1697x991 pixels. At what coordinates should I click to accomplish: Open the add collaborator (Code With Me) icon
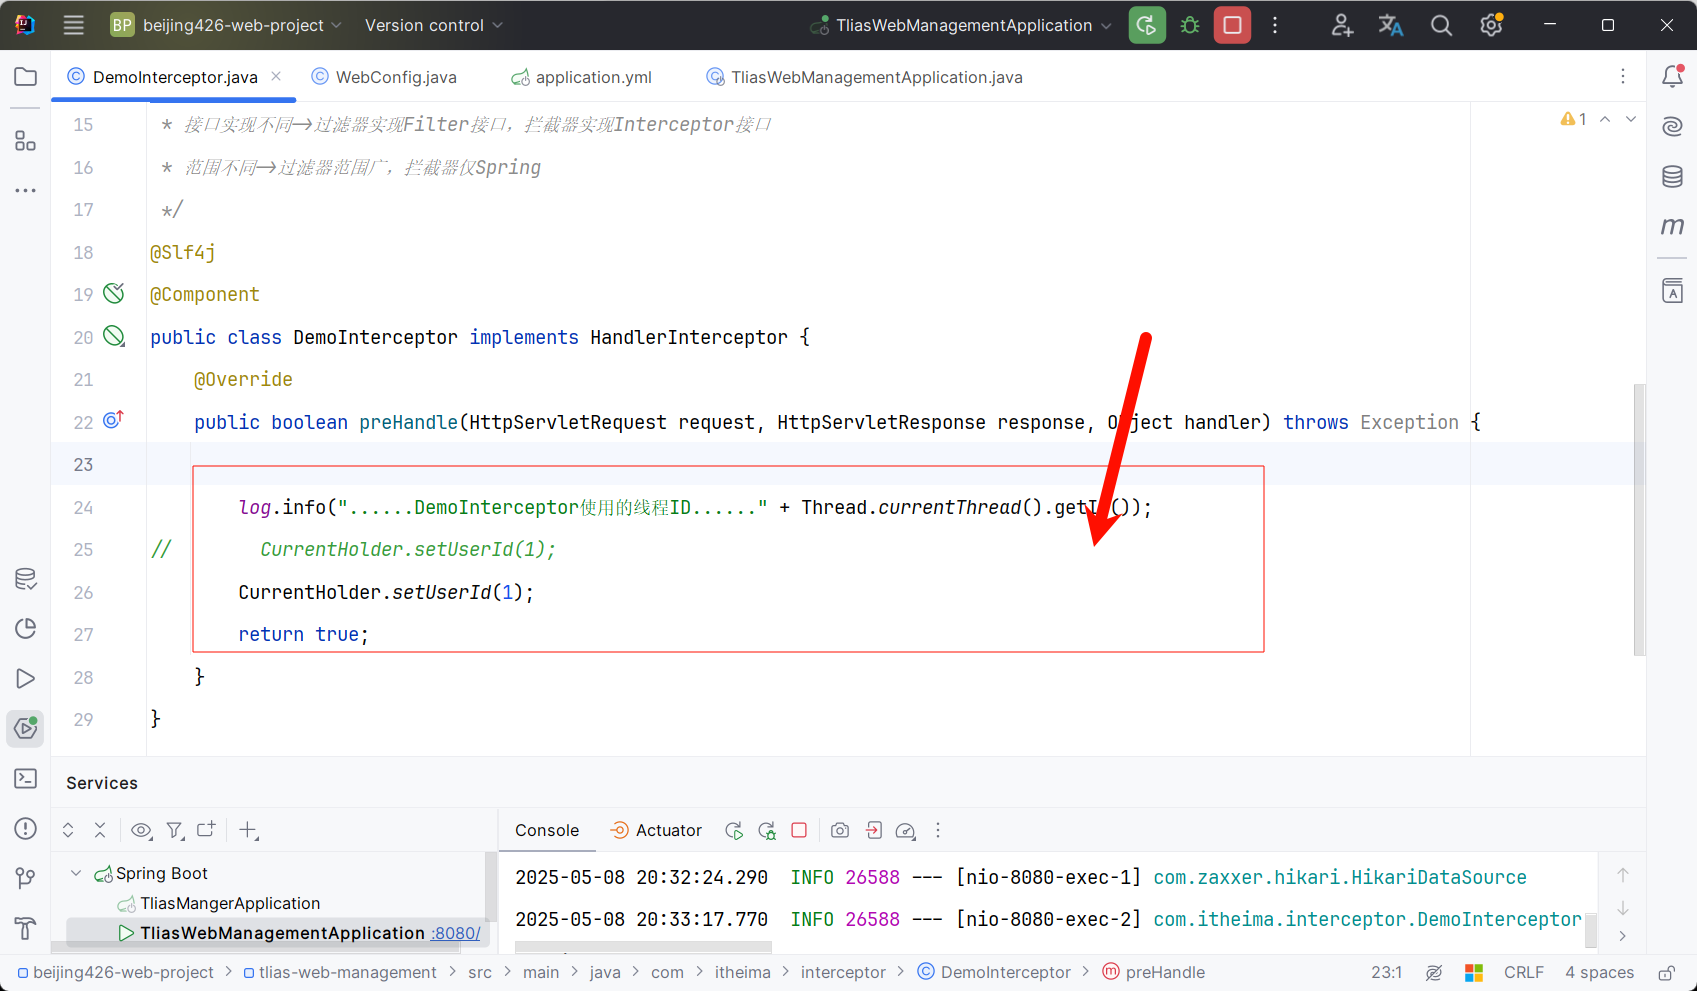click(x=1342, y=25)
